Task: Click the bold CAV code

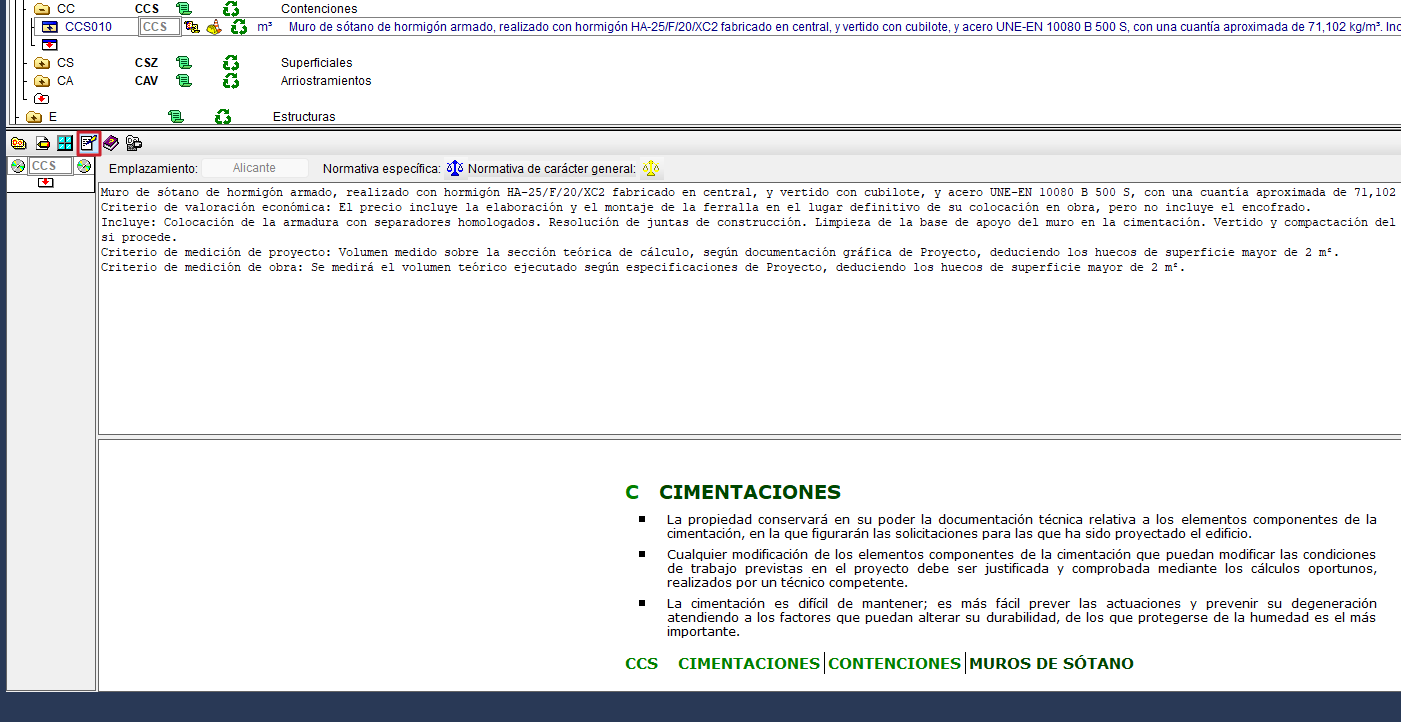Action: tap(147, 81)
